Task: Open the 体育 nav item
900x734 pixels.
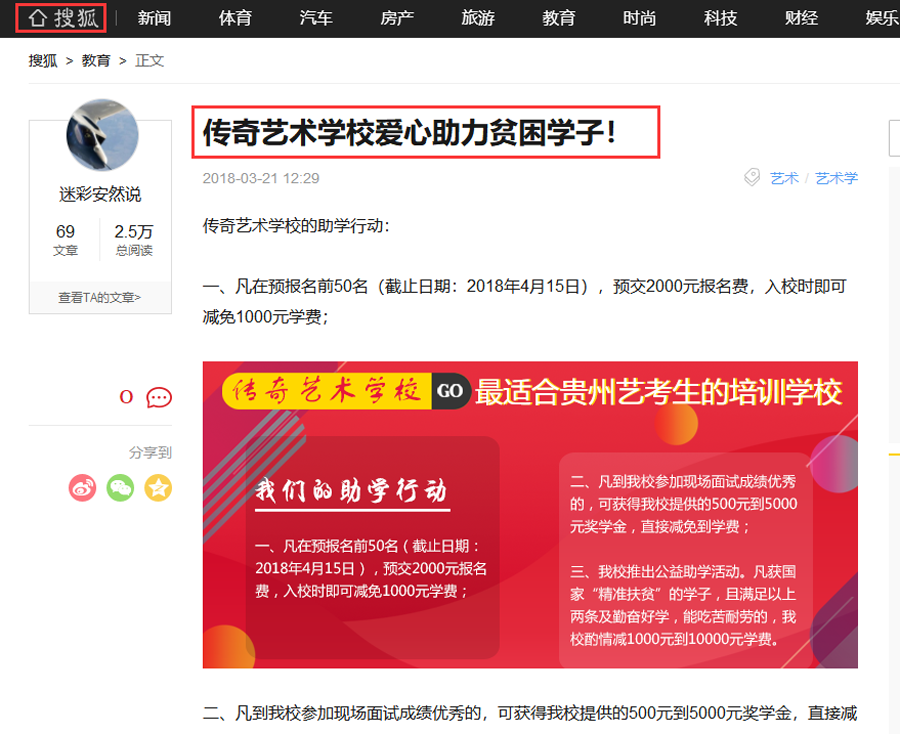Action: [x=235, y=18]
